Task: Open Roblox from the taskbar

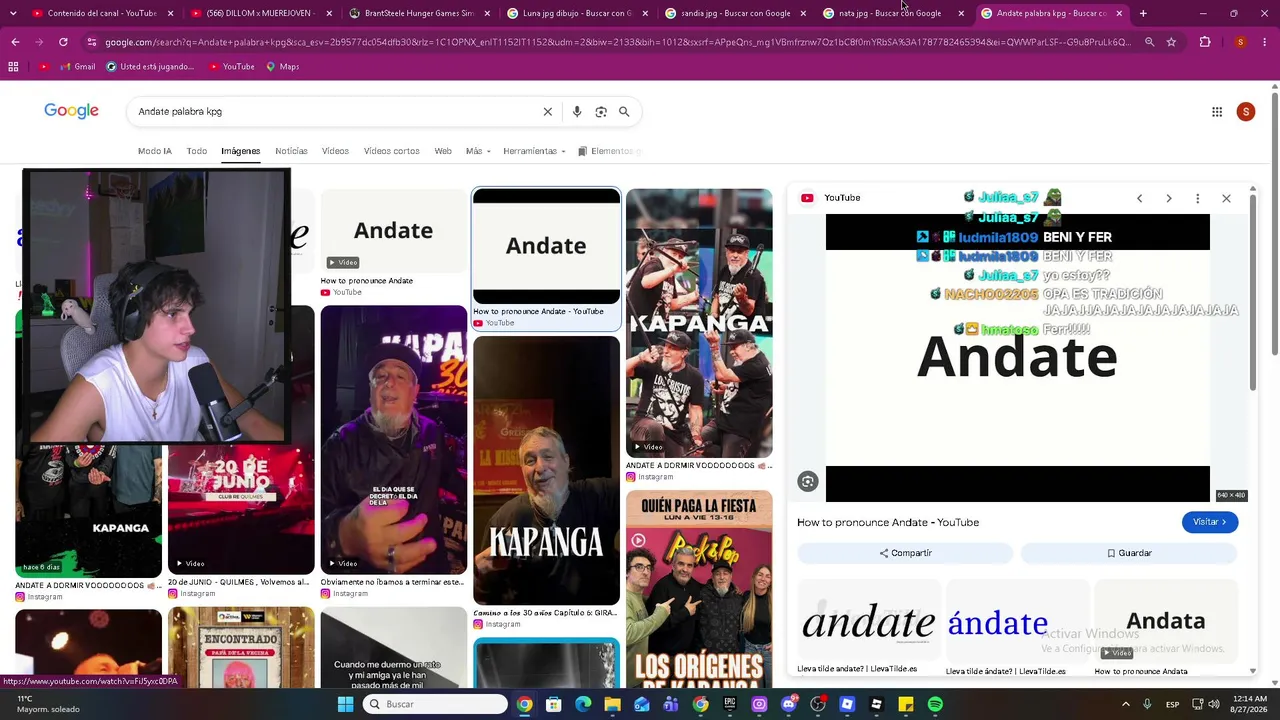Action: pyautogui.click(x=847, y=704)
